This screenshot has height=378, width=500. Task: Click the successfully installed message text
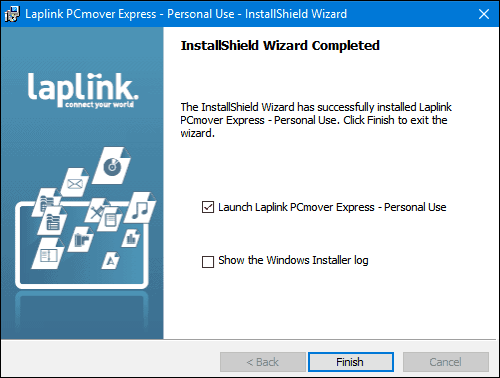pyautogui.click(x=316, y=120)
